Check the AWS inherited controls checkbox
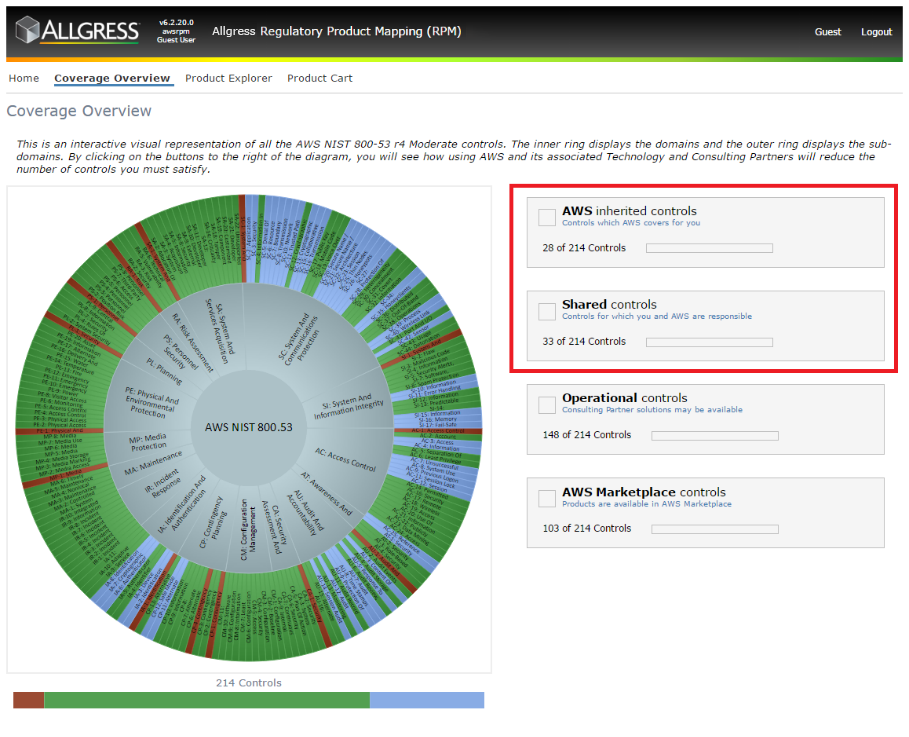The image size is (909, 737). pos(547,217)
